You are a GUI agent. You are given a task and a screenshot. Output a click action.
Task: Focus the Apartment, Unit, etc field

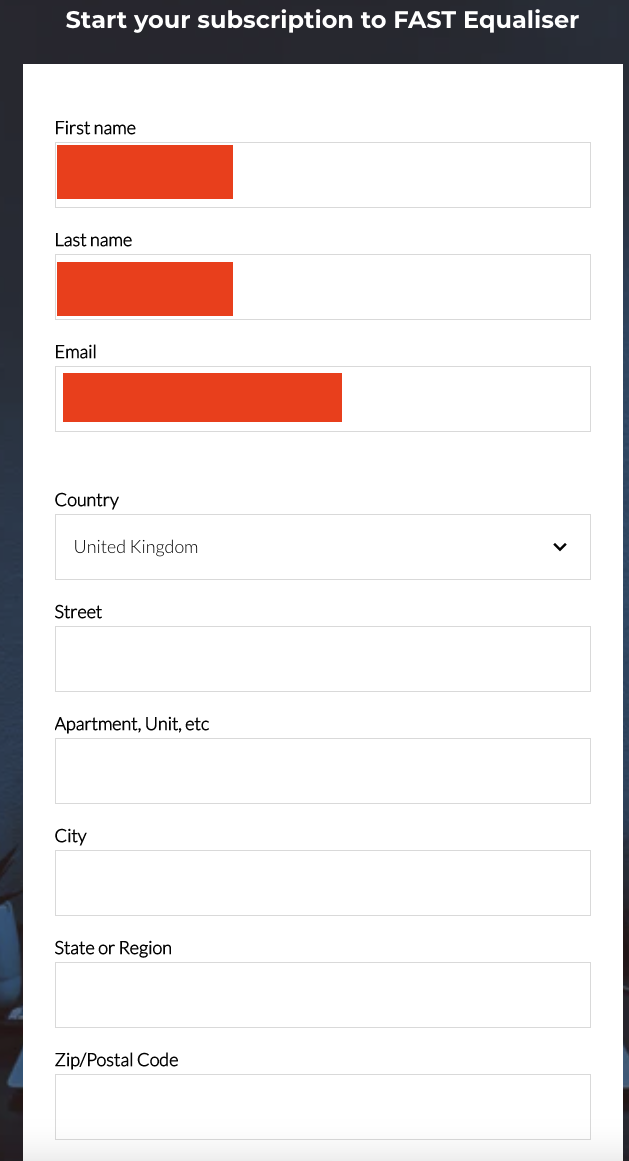point(323,771)
